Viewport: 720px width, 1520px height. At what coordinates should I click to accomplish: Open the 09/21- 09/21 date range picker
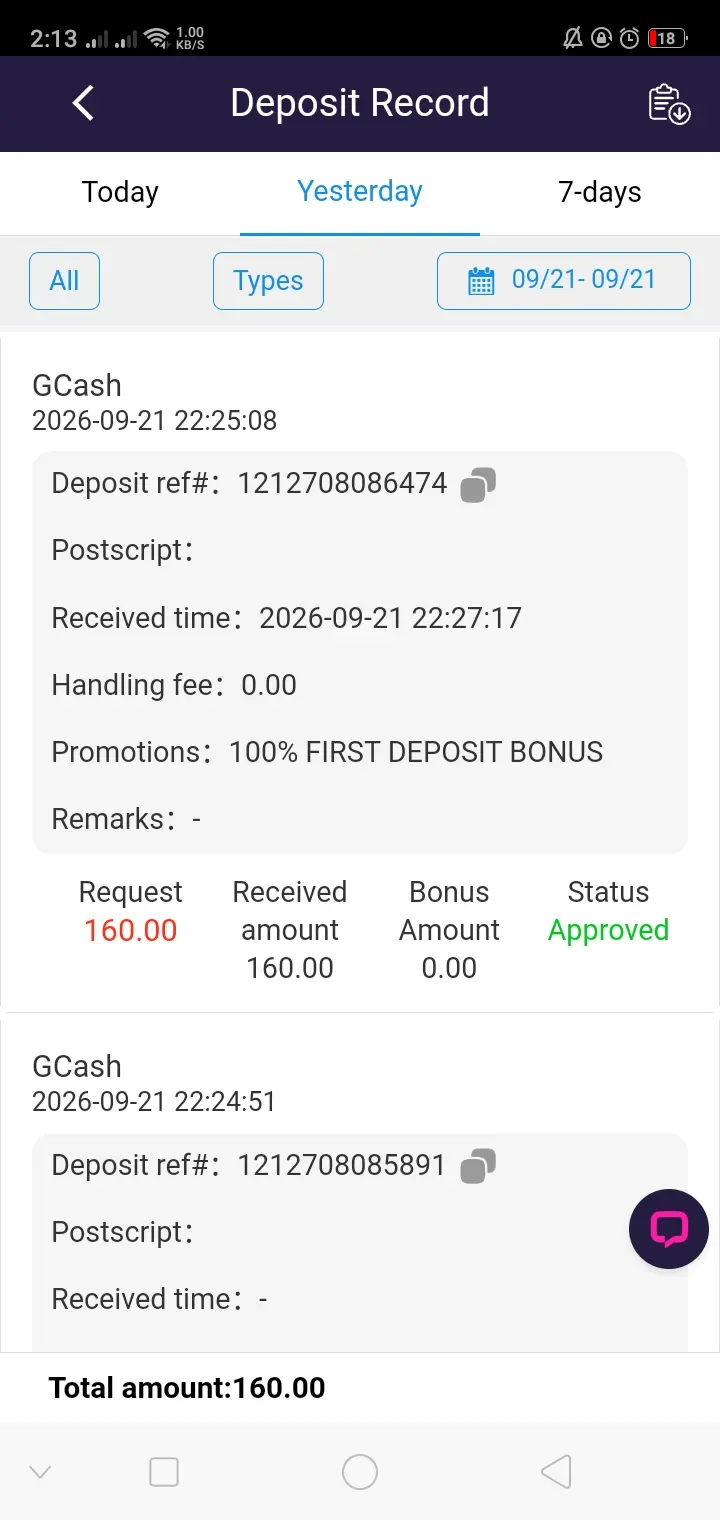(x=564, y=281)
